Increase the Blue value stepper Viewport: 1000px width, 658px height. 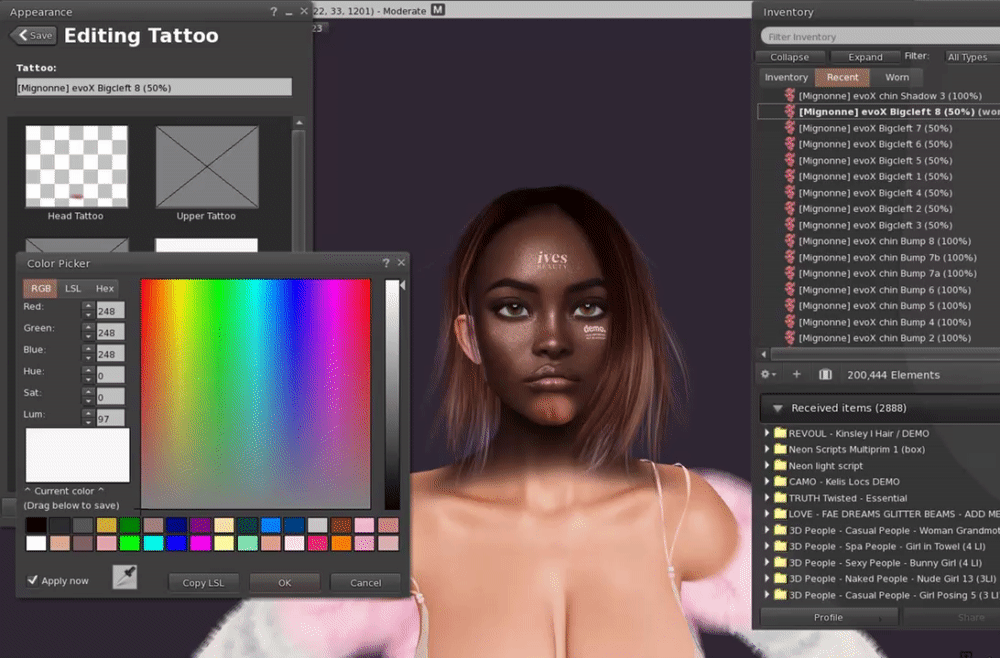pos(89,349)
